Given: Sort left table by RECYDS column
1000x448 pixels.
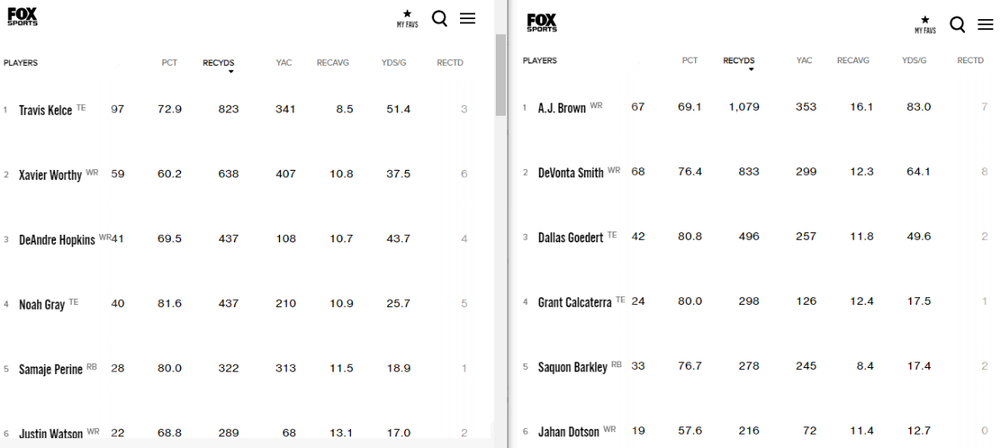Looking at the screenshot, I should coord(218,63).
